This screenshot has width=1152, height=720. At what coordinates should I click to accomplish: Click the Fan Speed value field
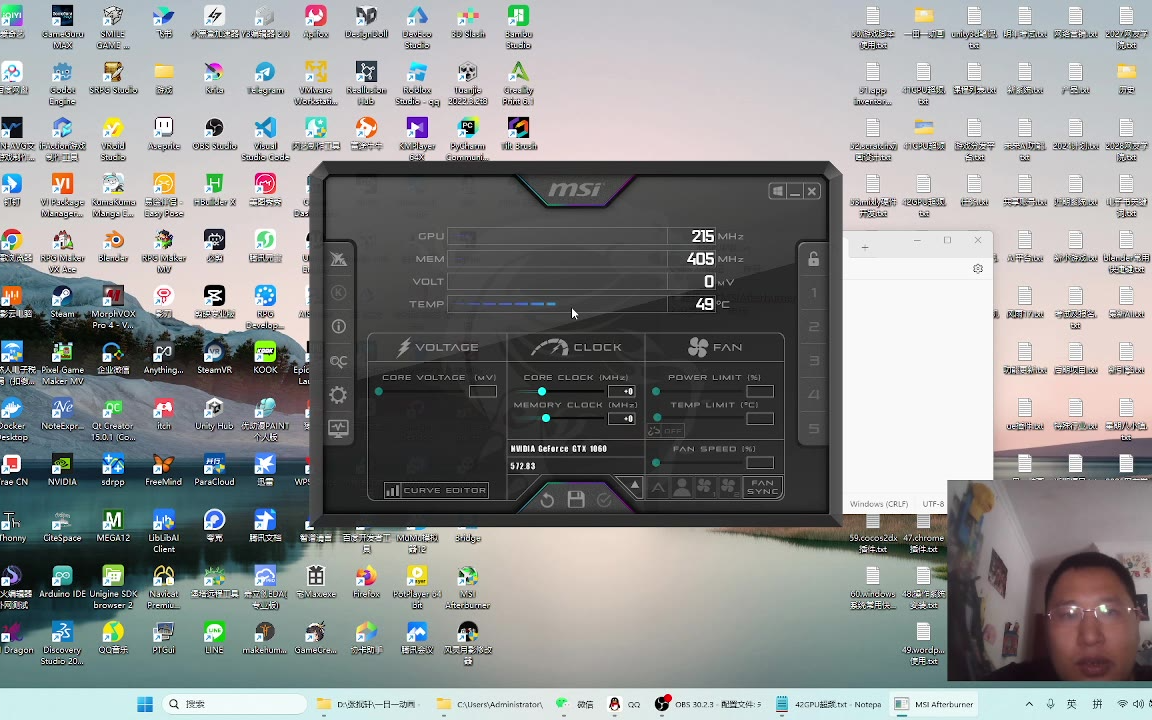pos(760,463)
